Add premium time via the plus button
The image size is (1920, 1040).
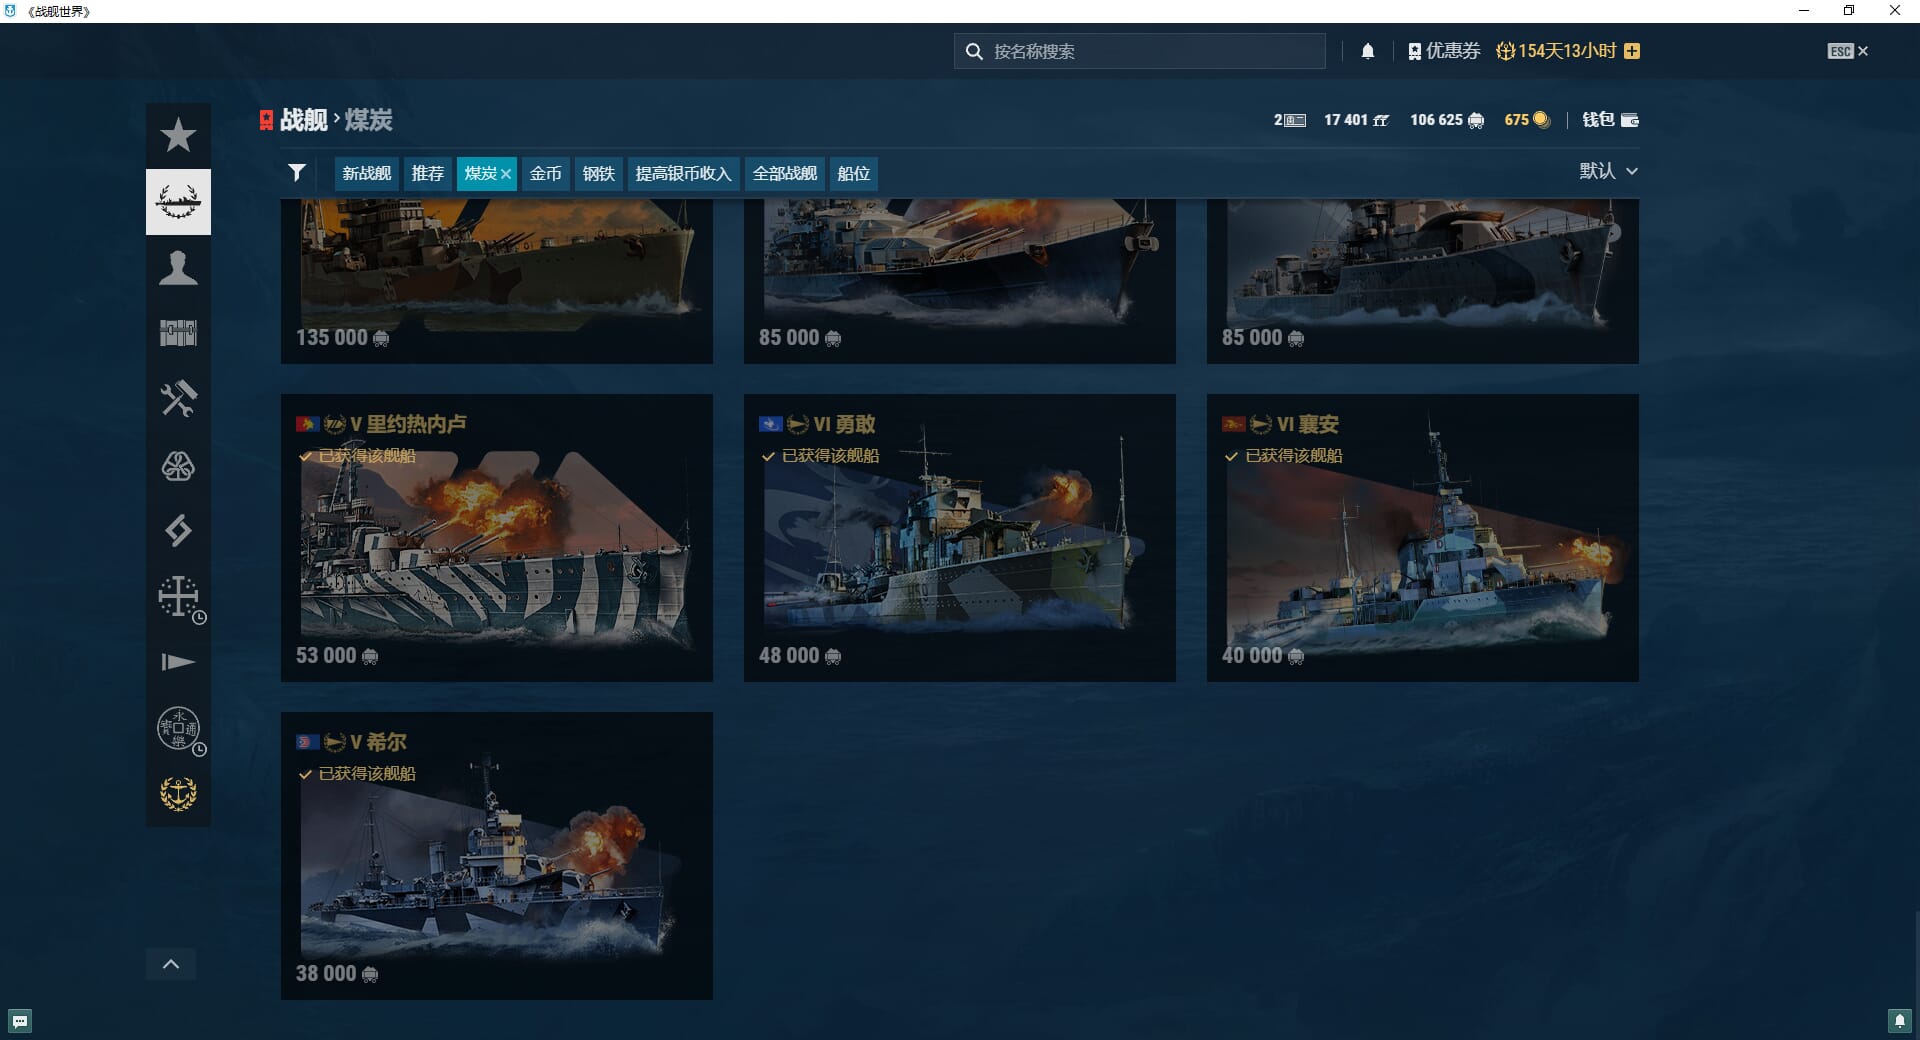1632,51
